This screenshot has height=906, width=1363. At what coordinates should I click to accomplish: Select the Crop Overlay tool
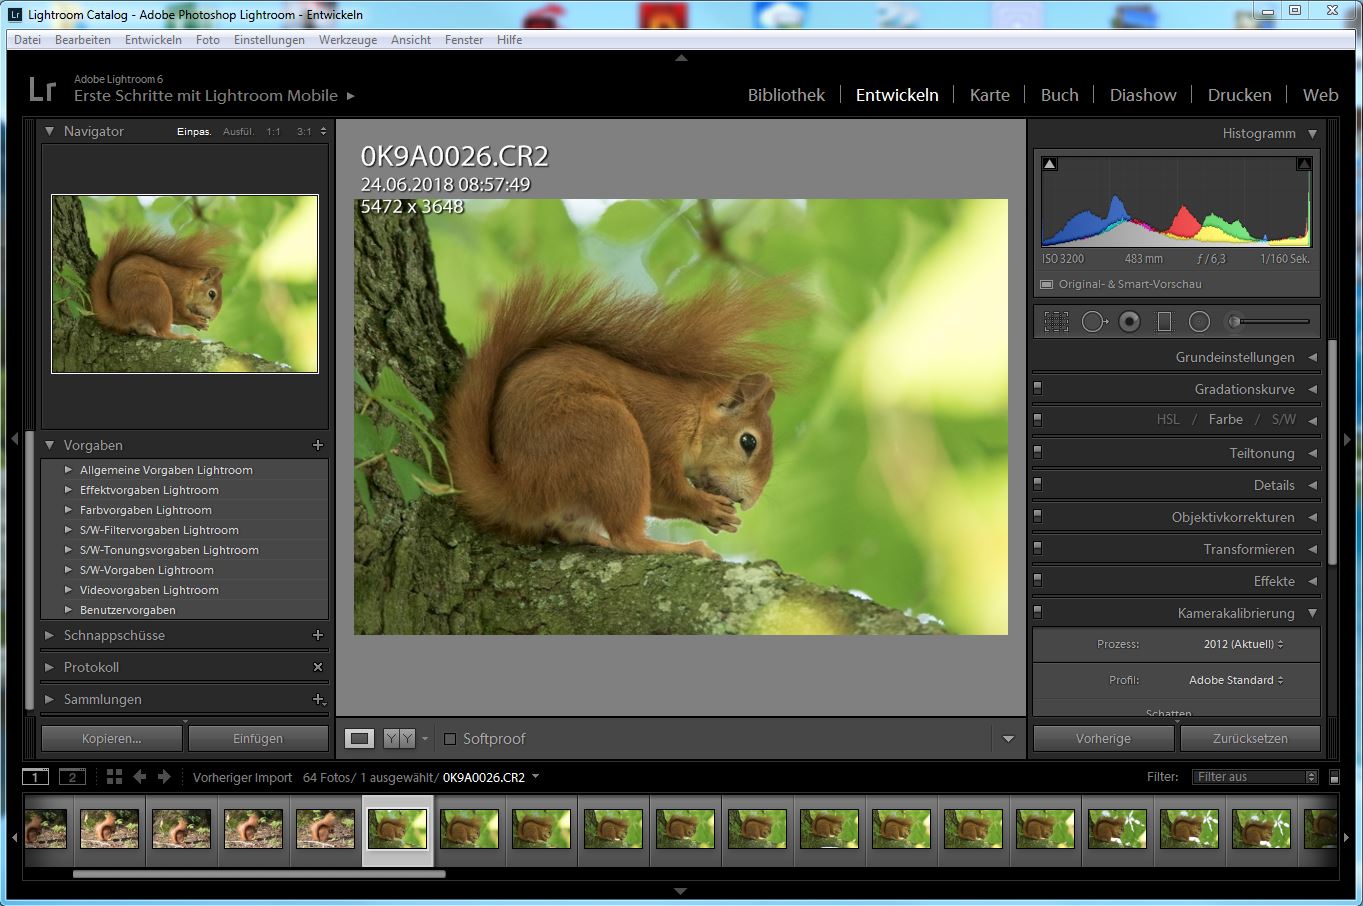pos(1056,322)
